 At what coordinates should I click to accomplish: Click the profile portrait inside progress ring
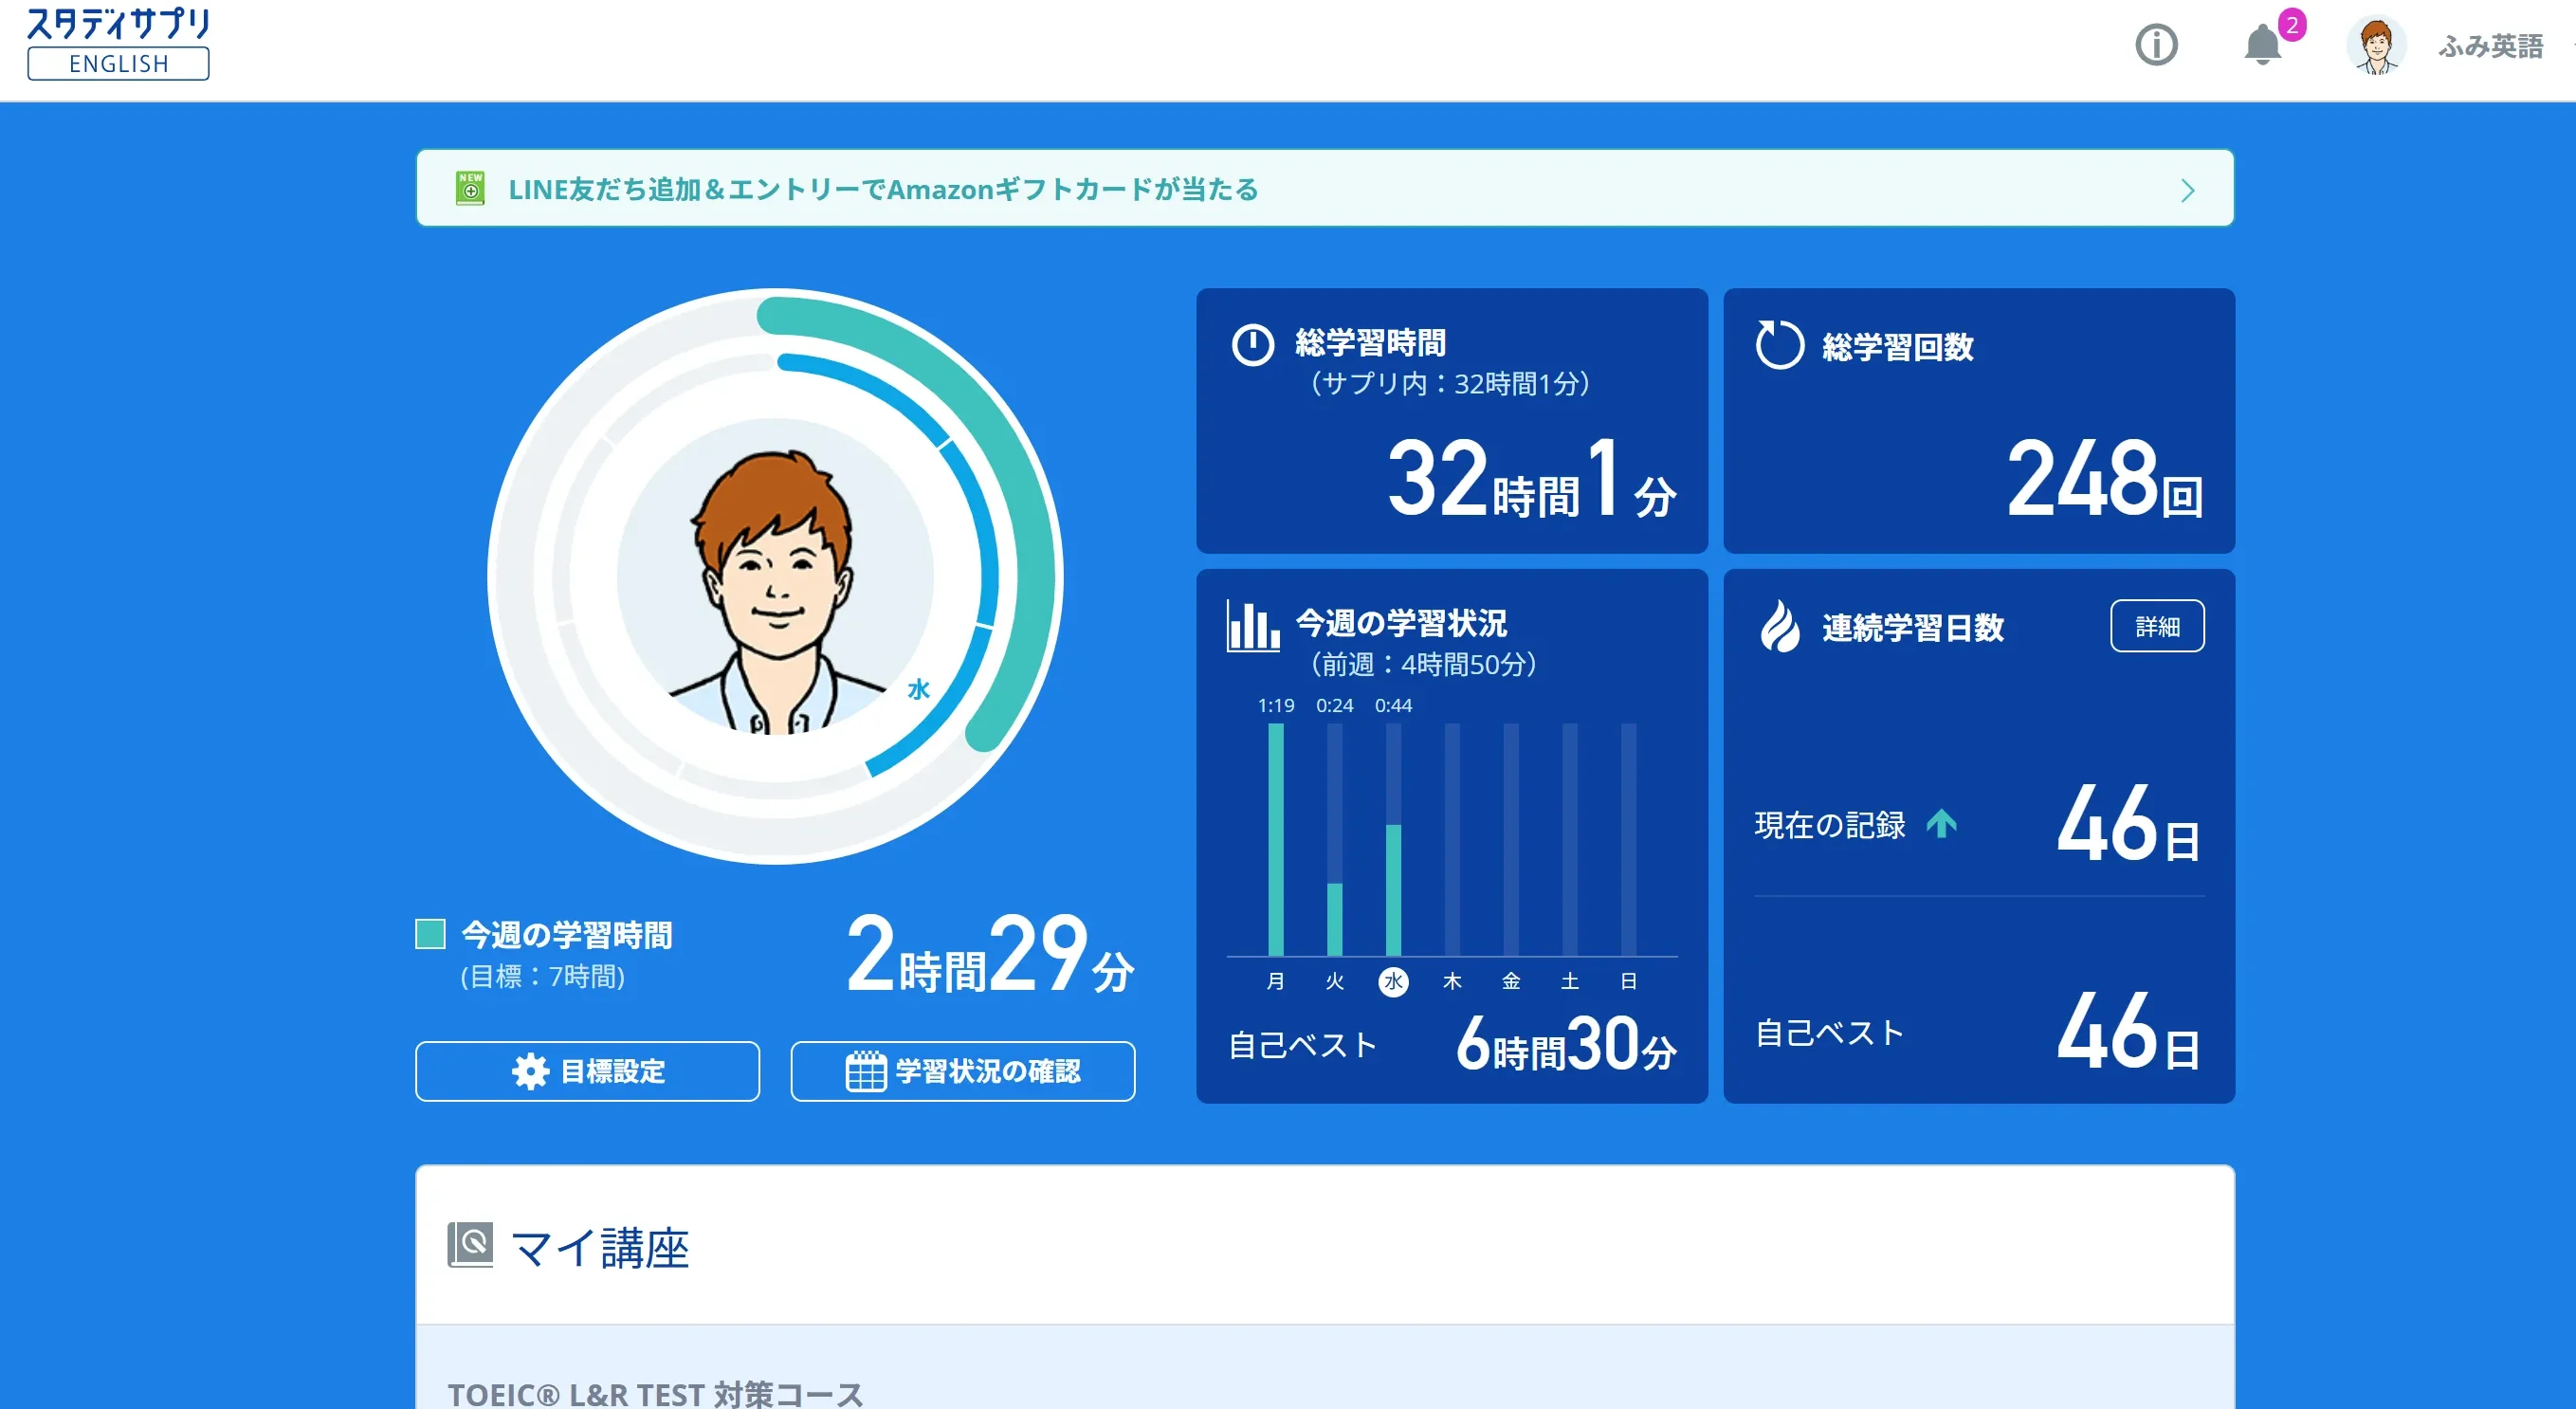[x=775, y=577]
